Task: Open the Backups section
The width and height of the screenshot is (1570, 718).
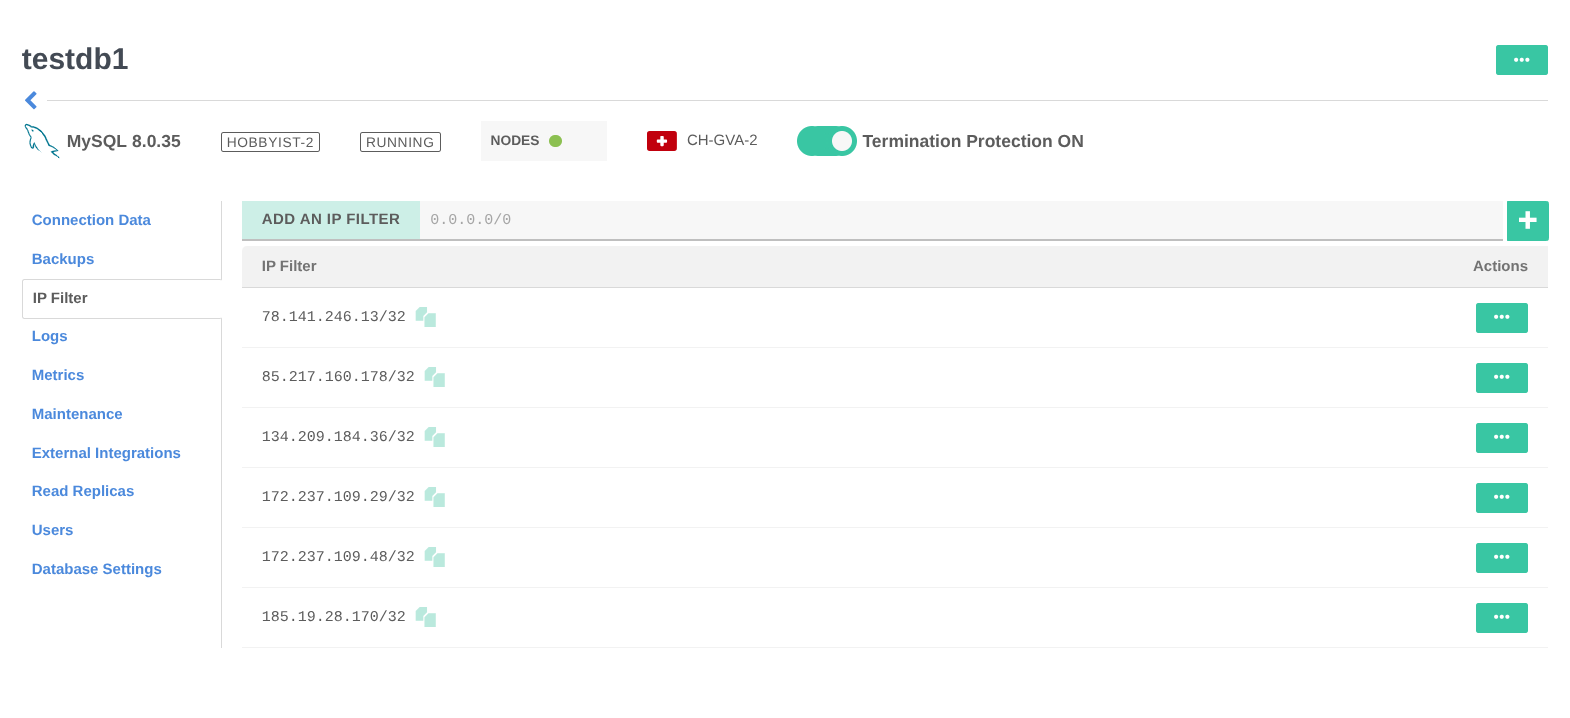Action: (x=63, y=259)
